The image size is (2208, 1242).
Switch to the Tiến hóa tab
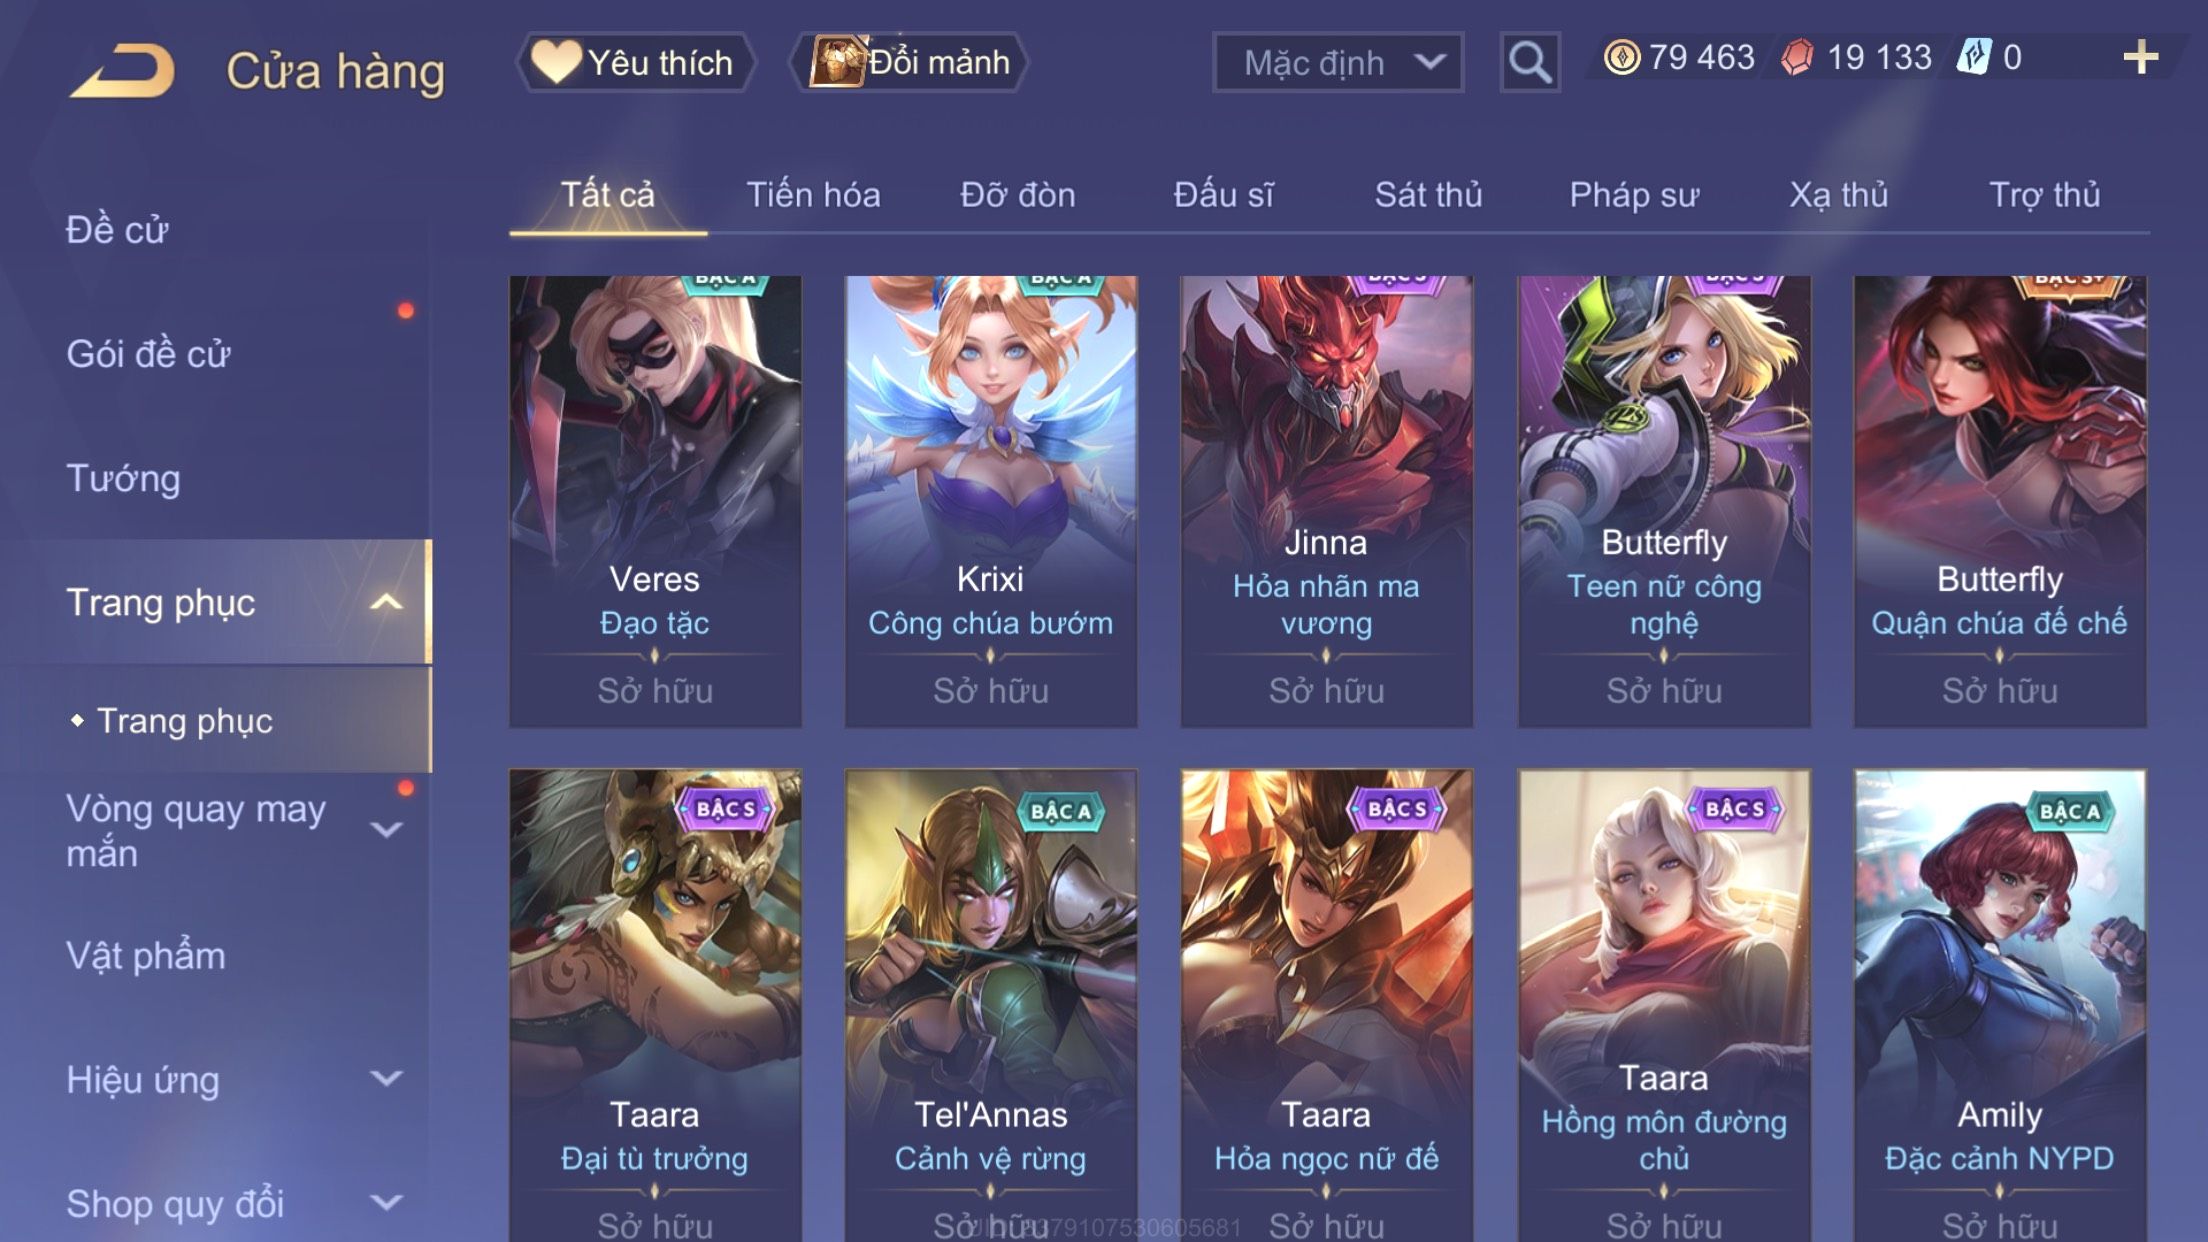click(813, 194)
